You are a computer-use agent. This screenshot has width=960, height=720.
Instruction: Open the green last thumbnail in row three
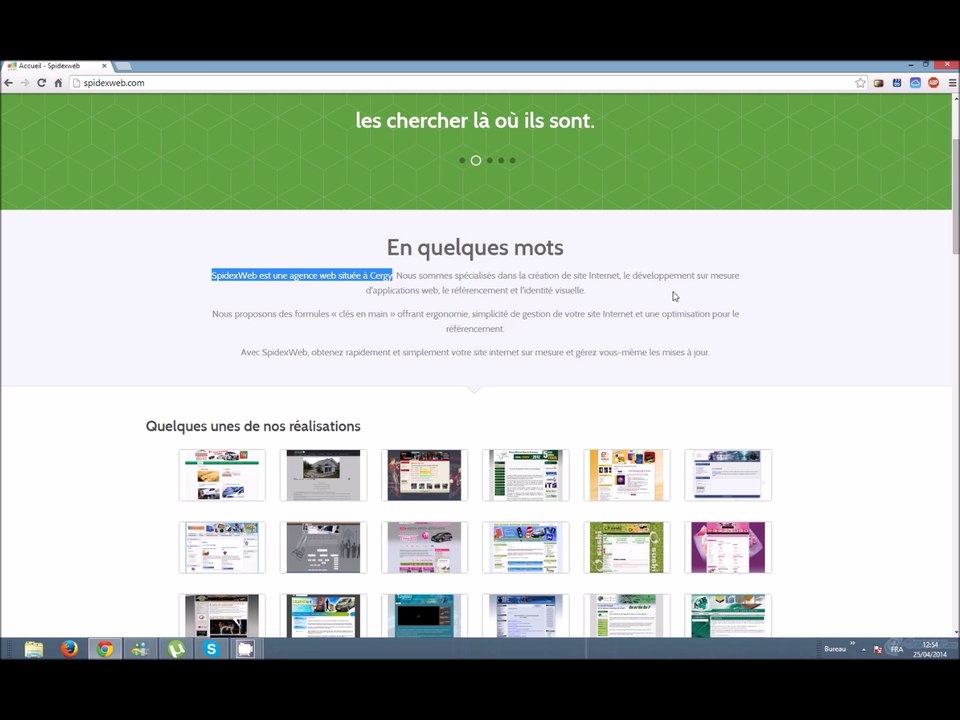click(728, 616)
